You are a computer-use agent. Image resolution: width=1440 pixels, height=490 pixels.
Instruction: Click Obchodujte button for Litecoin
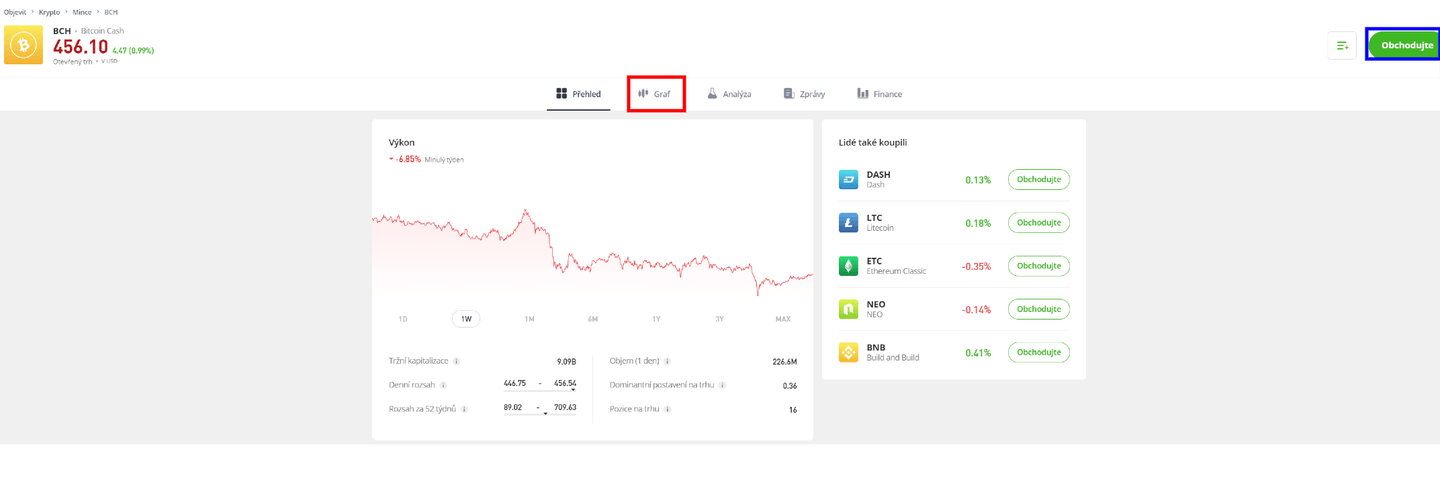coord(1039,223)
